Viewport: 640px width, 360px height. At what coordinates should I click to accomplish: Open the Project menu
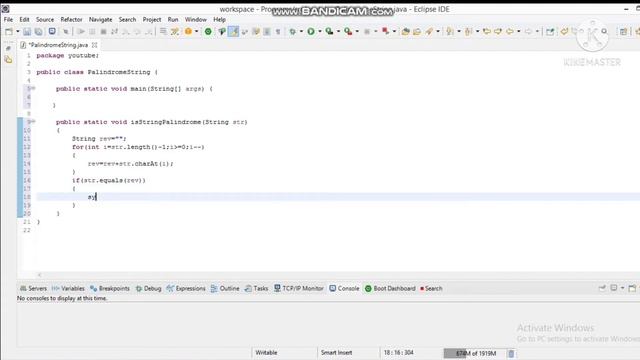pos(152,20)
